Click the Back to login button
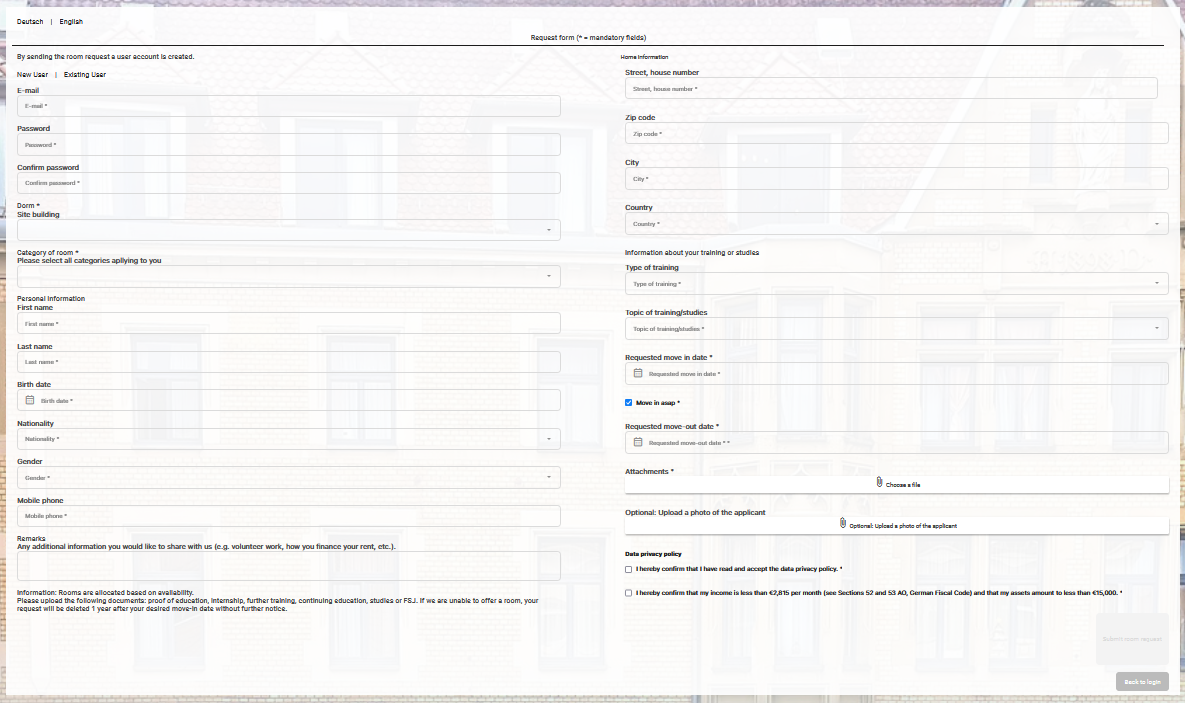This screenshot has height=703, width=1185. click(1142, 682)
